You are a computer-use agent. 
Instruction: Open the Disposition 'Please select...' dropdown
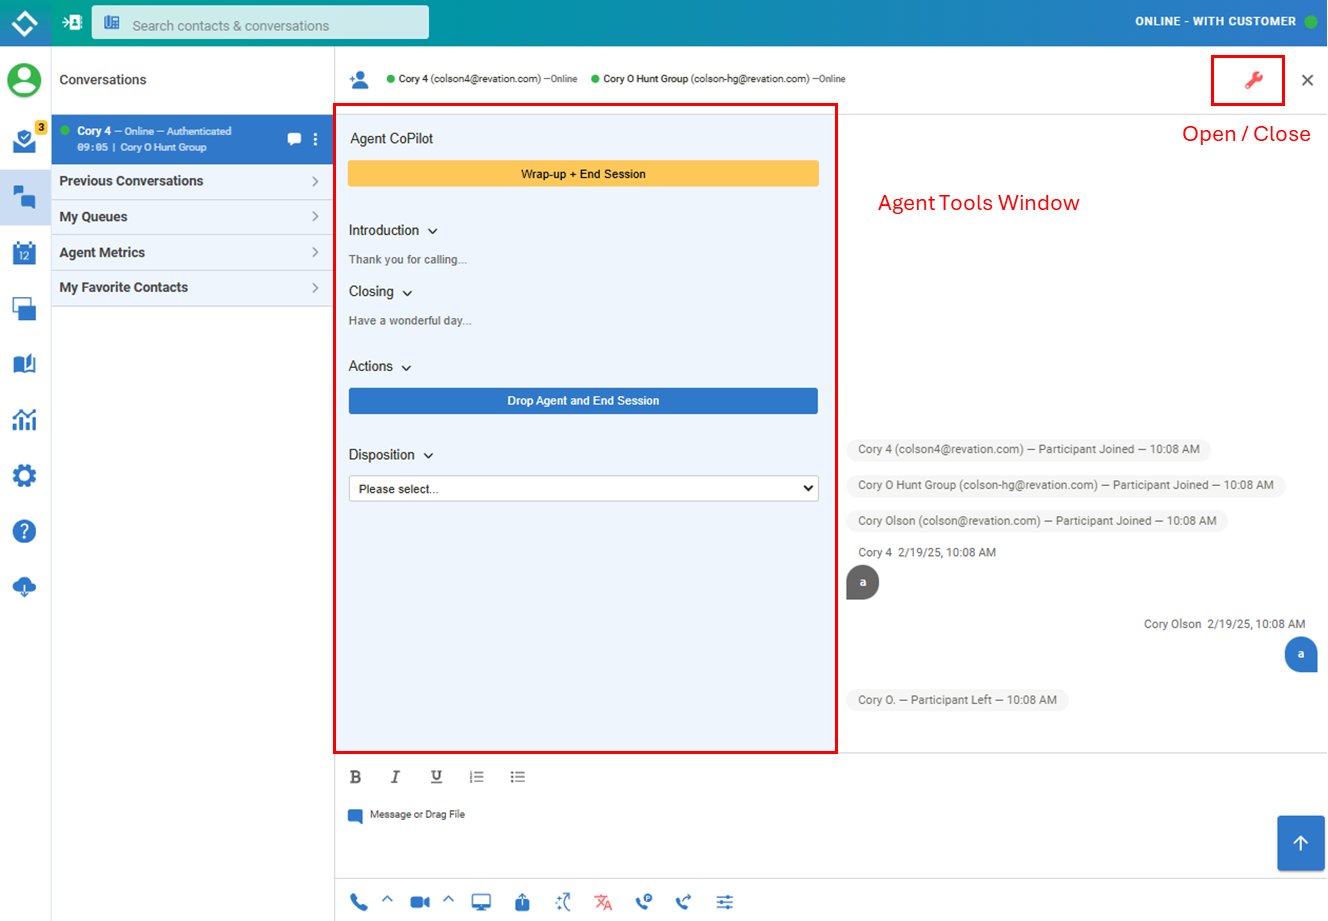point(583,489)
